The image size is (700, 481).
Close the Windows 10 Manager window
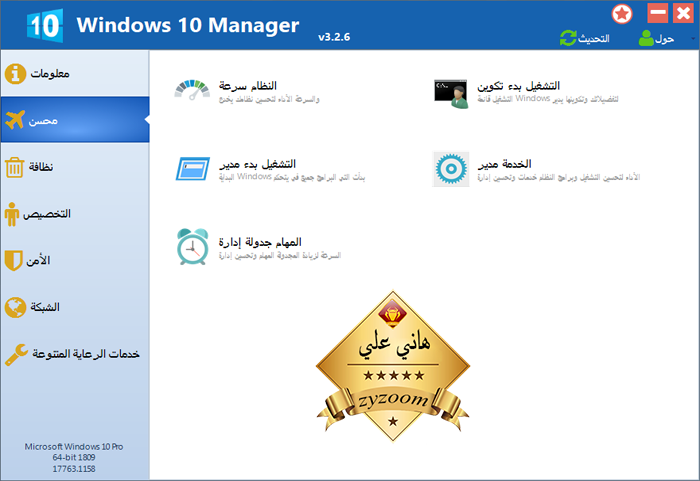click(683, 13)
